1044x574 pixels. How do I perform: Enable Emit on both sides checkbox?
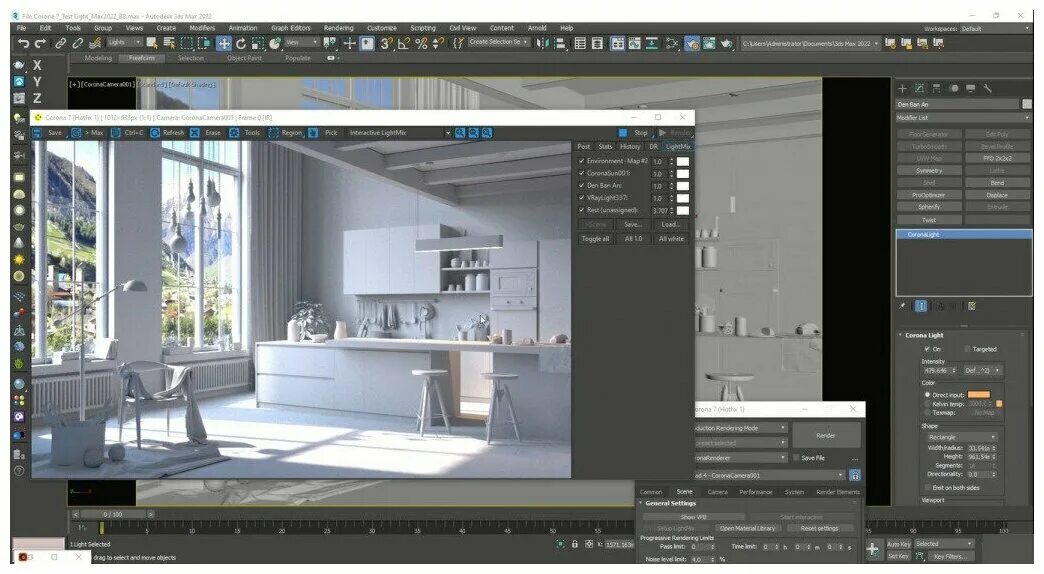click(927, 487)
